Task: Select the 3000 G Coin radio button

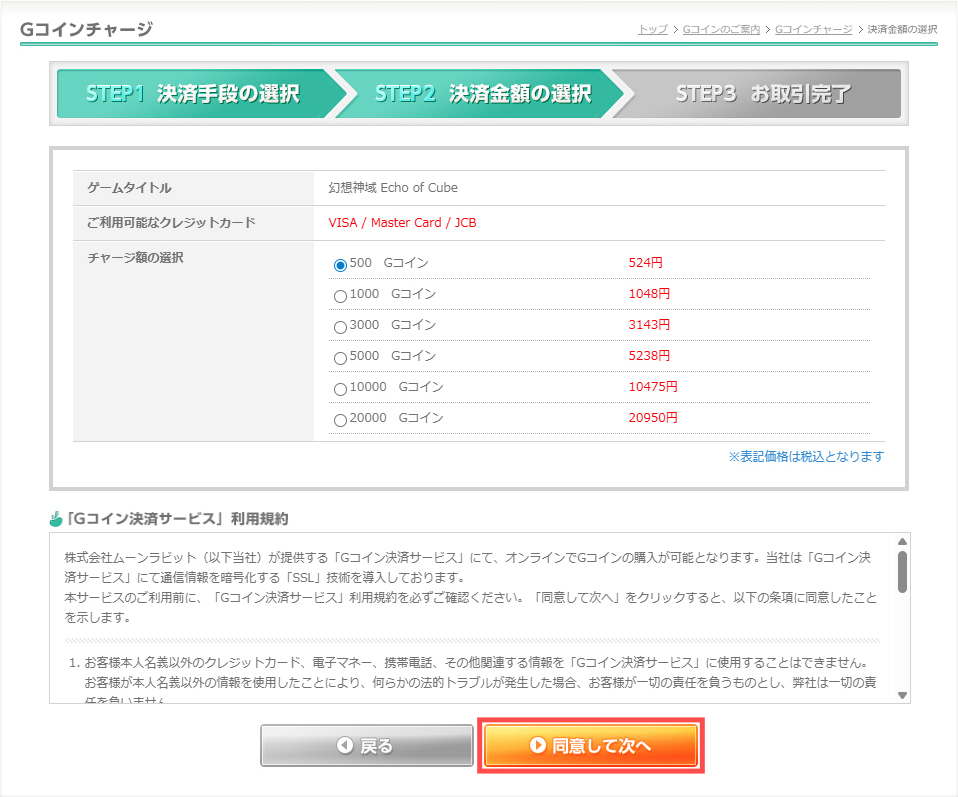Action: pyautogui.click(x=340, y=327)
